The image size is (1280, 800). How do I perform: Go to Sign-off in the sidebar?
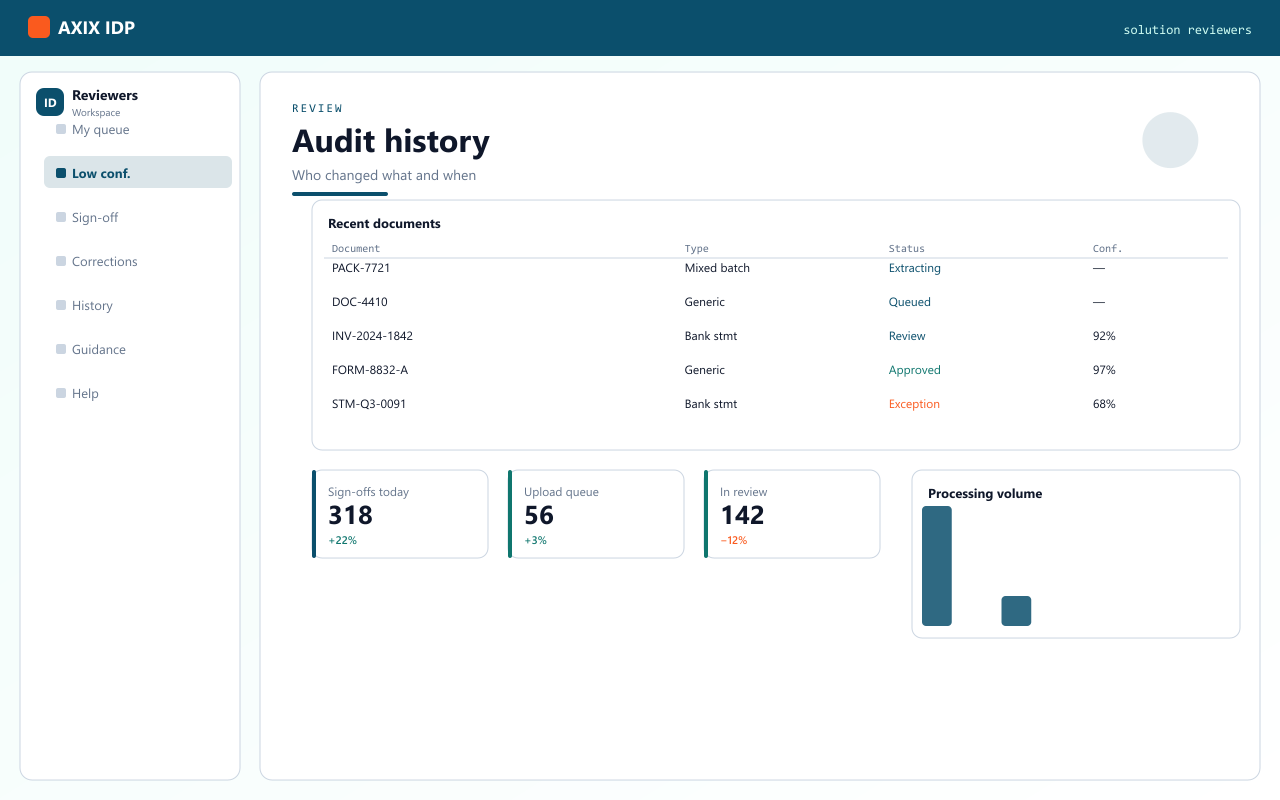pyautogui.click(x=138, y=218)
